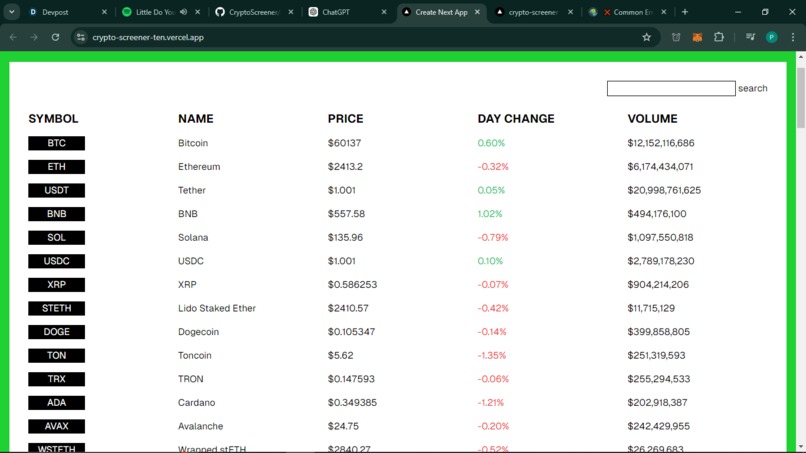Click the TRX symbol badge
806x453 pixels.
(x=57, y=379)
